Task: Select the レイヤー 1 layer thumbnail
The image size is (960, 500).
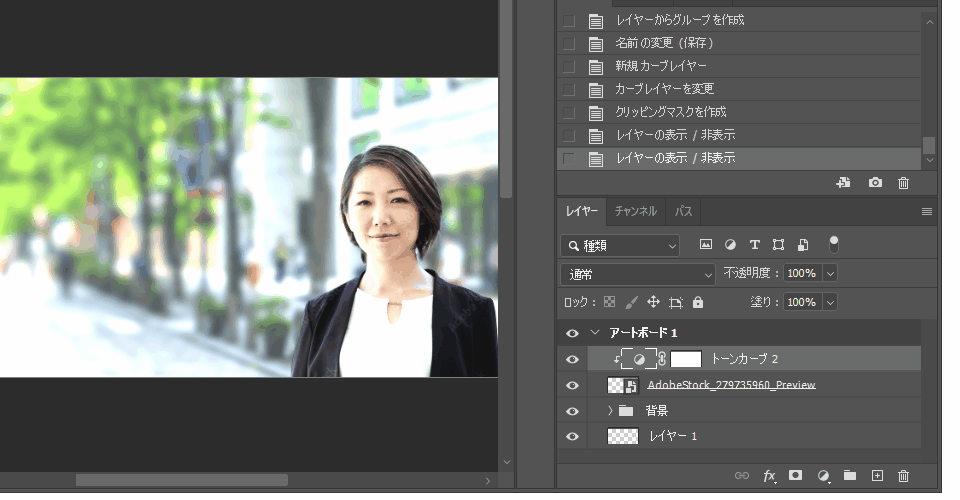Action: coord(623,436)
